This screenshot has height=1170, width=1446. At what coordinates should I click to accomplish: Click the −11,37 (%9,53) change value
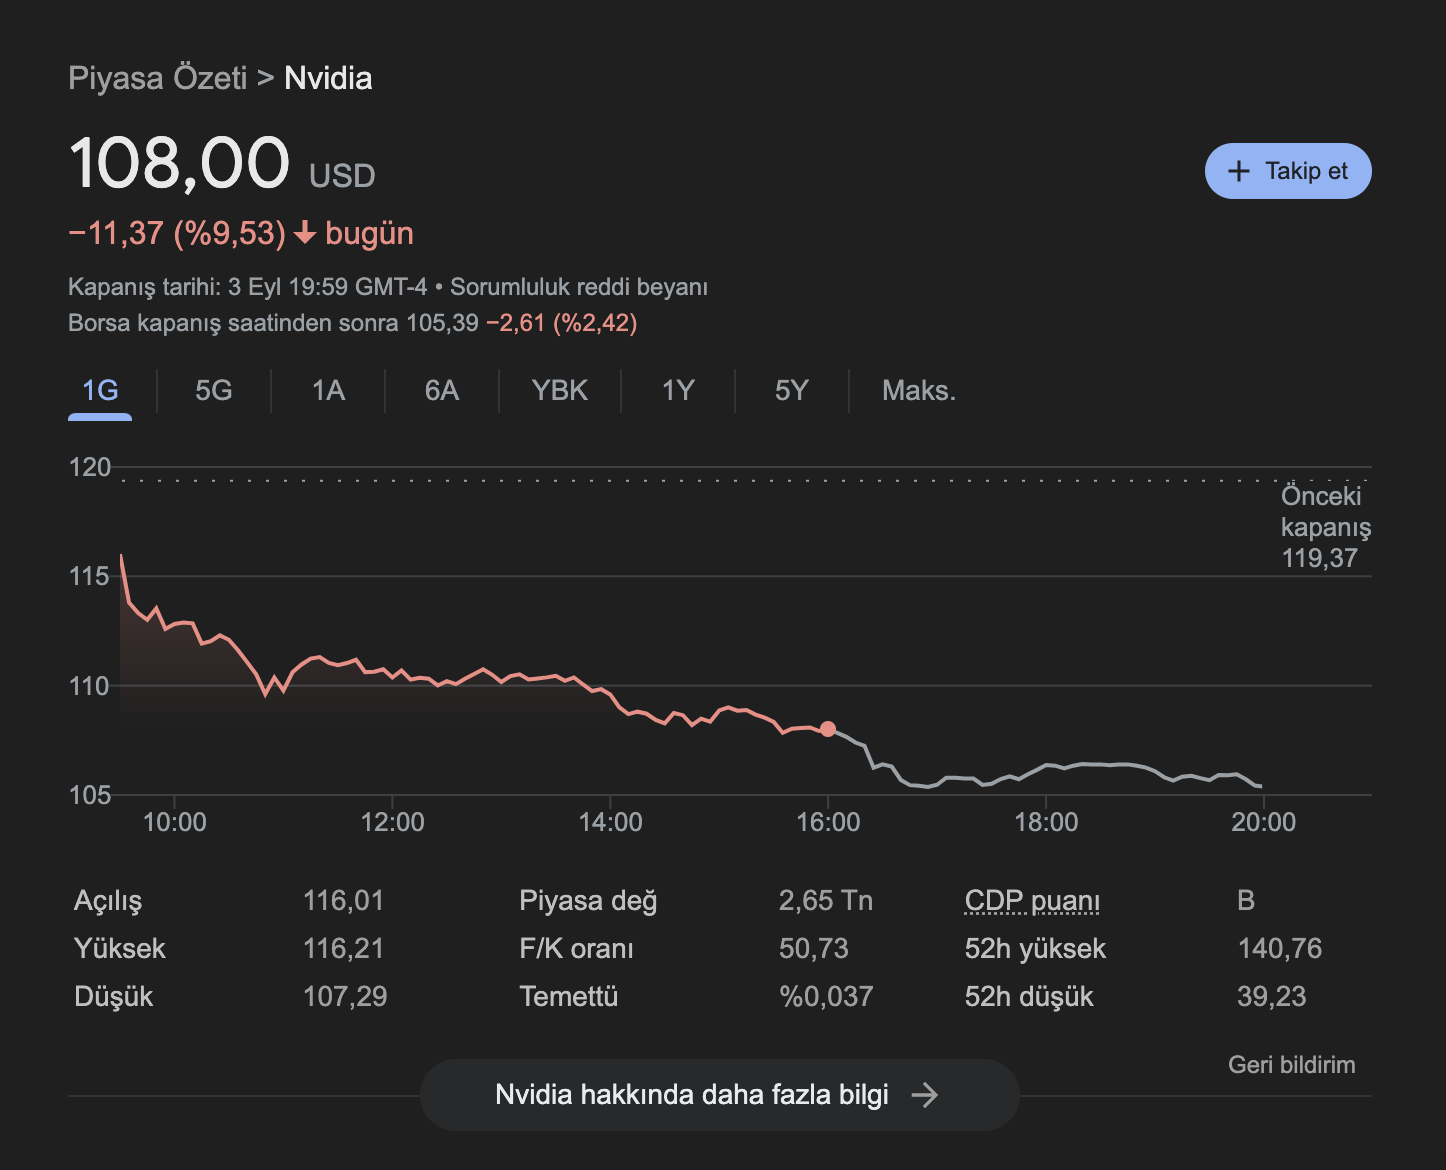[177, 234]
